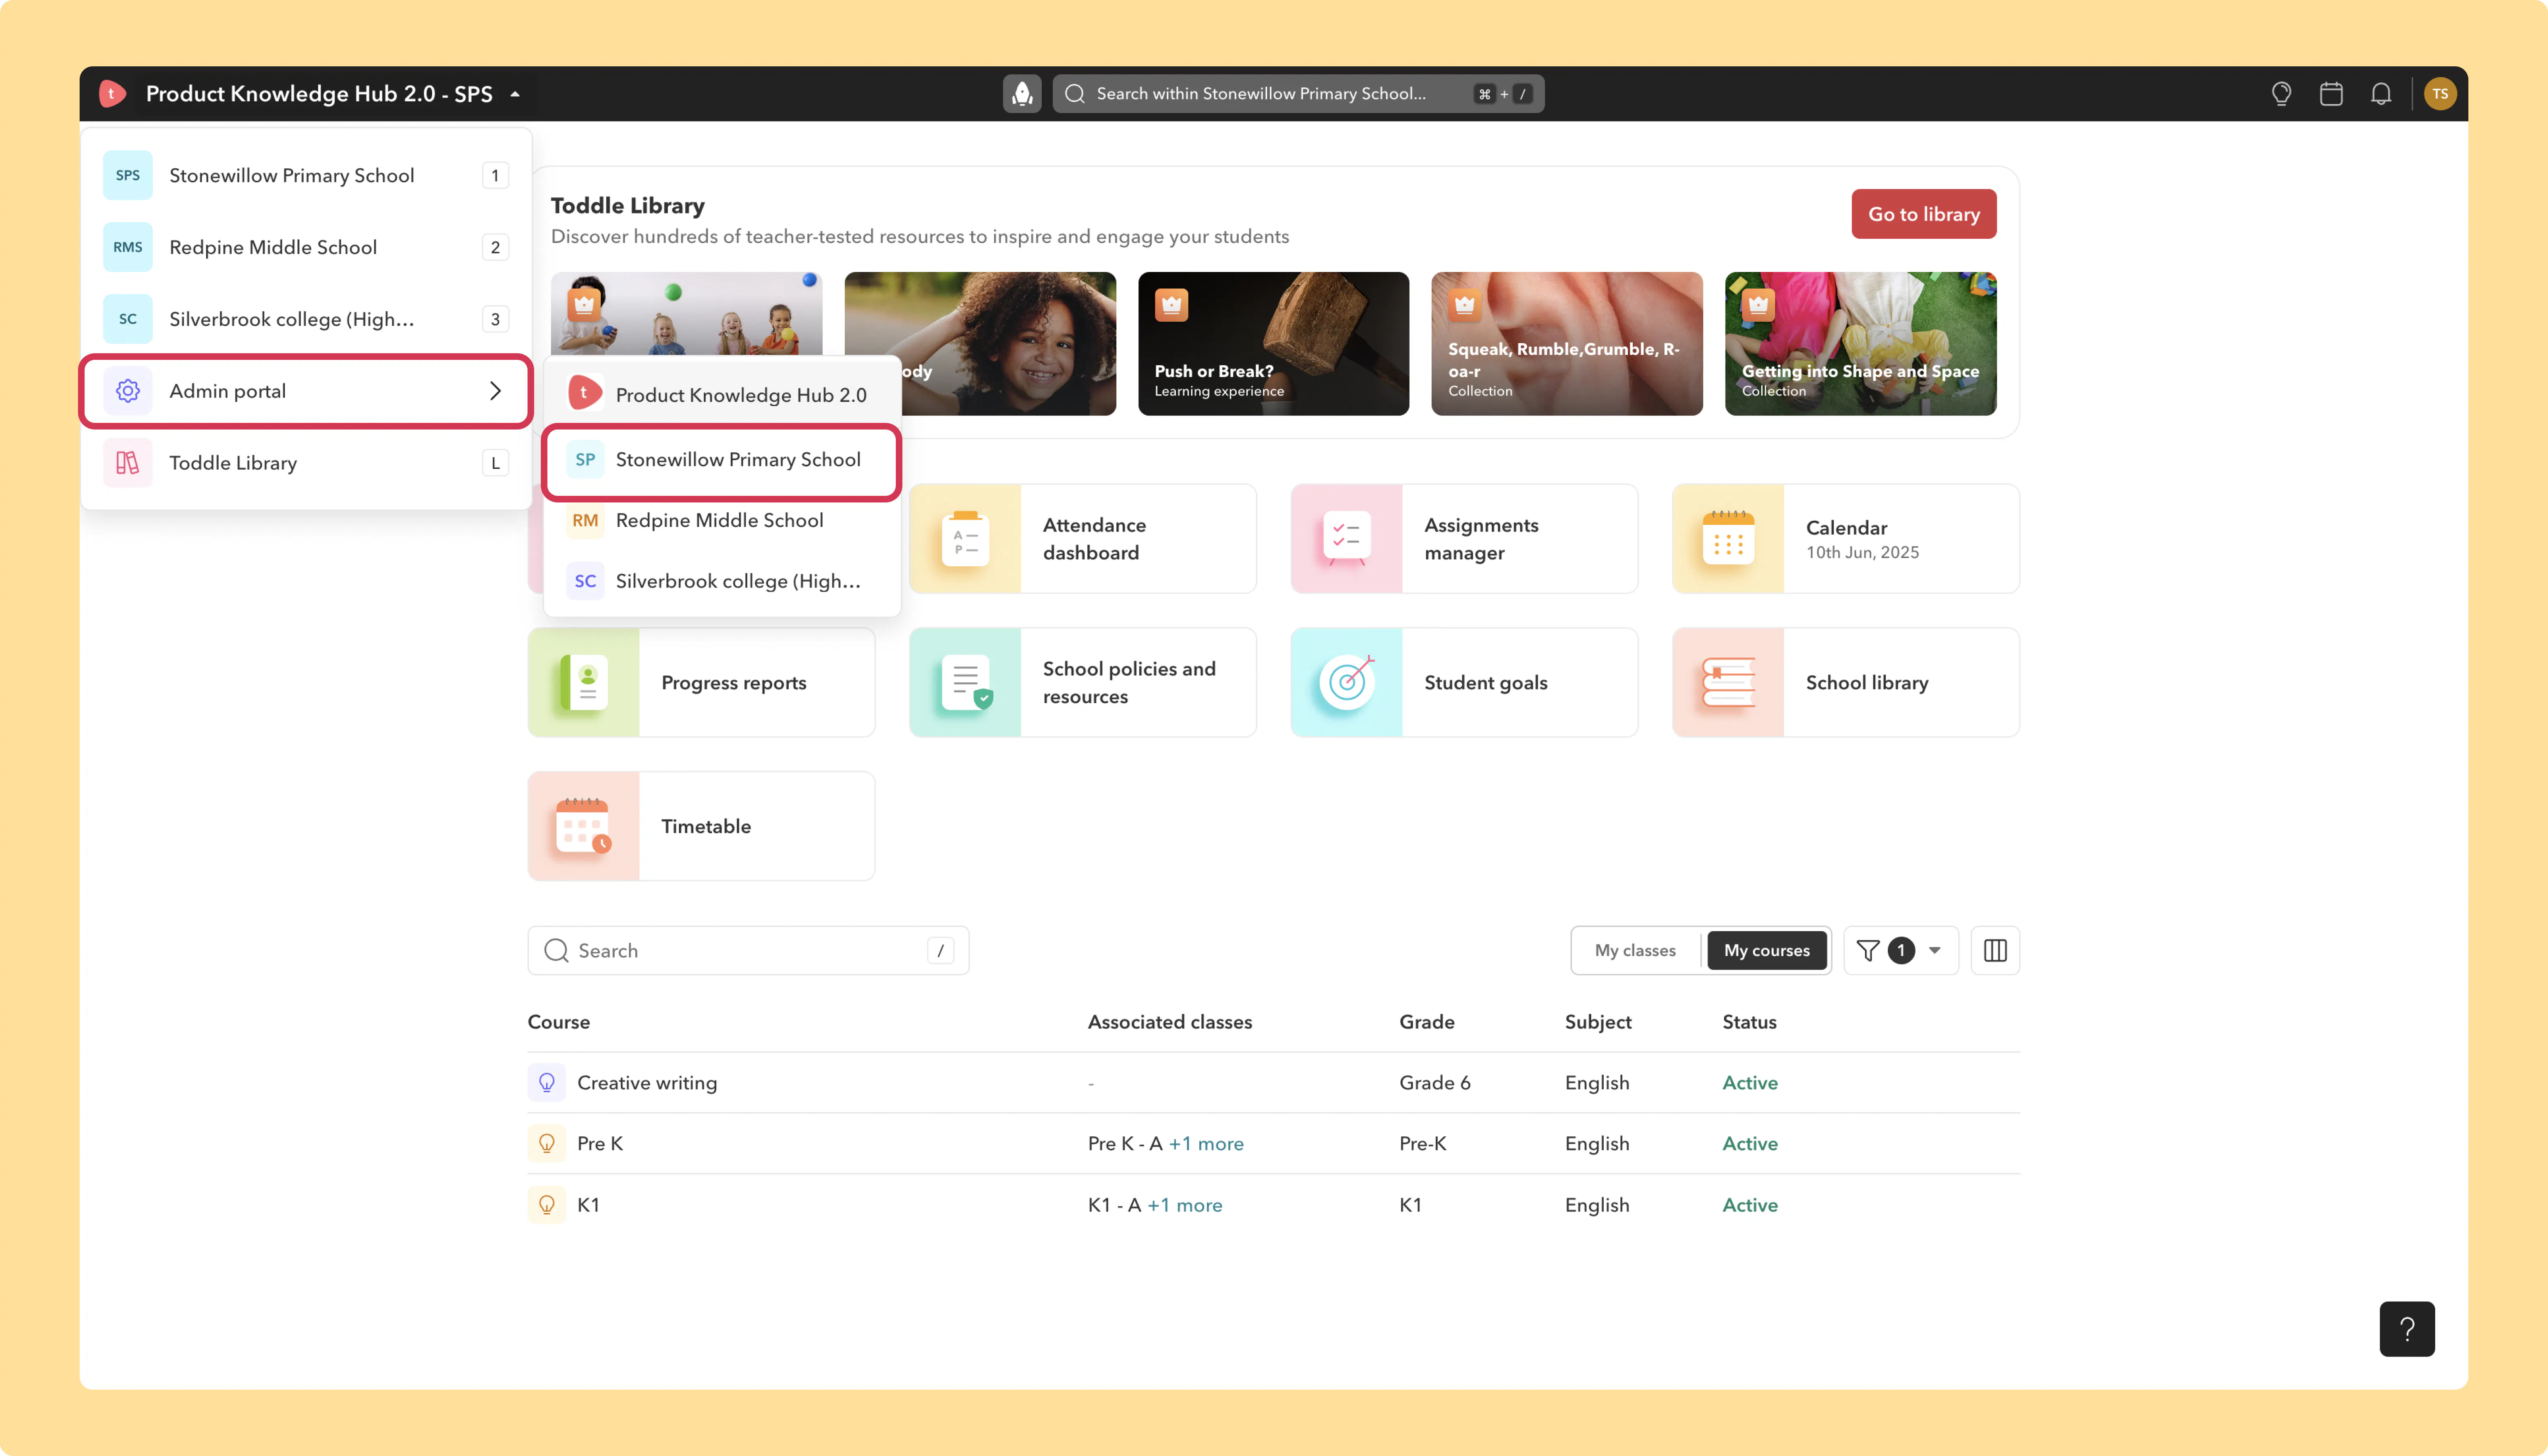Click the +1 more link for Pre K

(x=1206, y=1143)
